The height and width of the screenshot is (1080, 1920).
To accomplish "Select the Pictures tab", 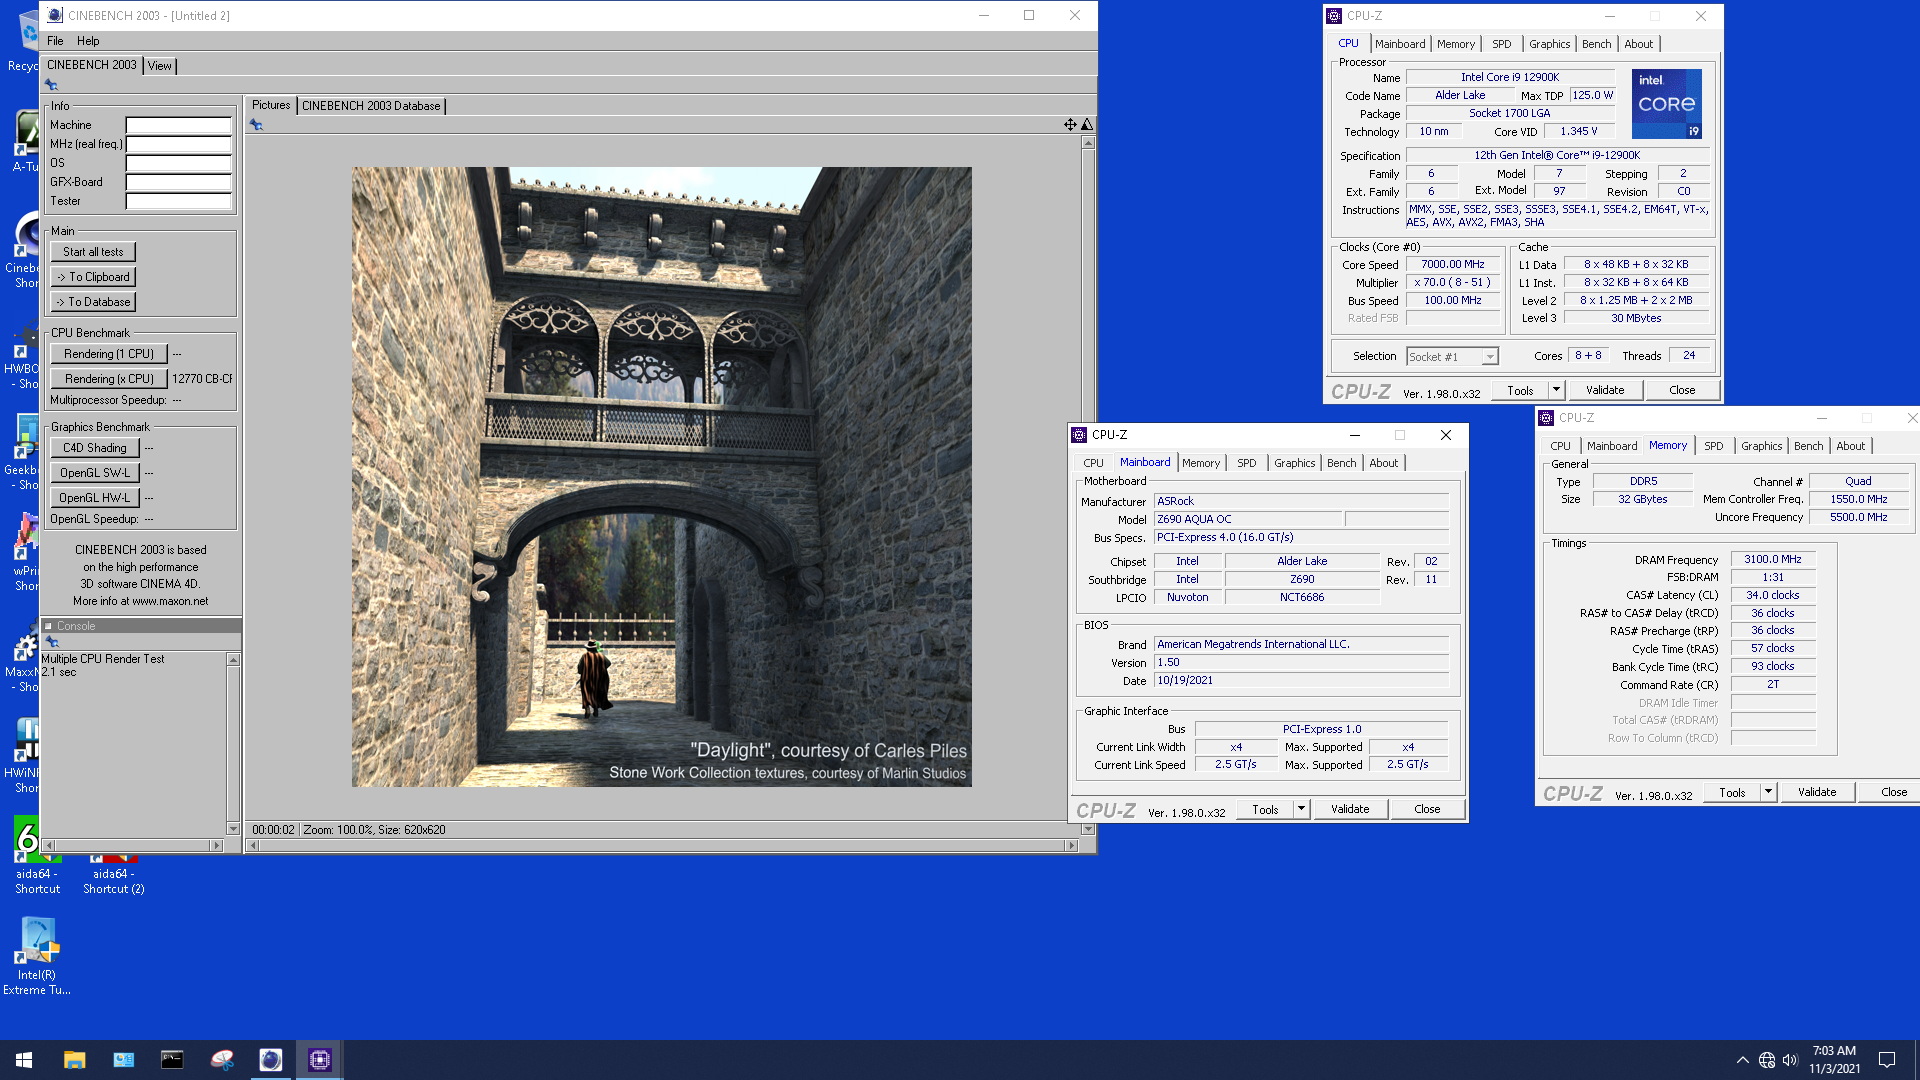I will click(x=271, y=105).
